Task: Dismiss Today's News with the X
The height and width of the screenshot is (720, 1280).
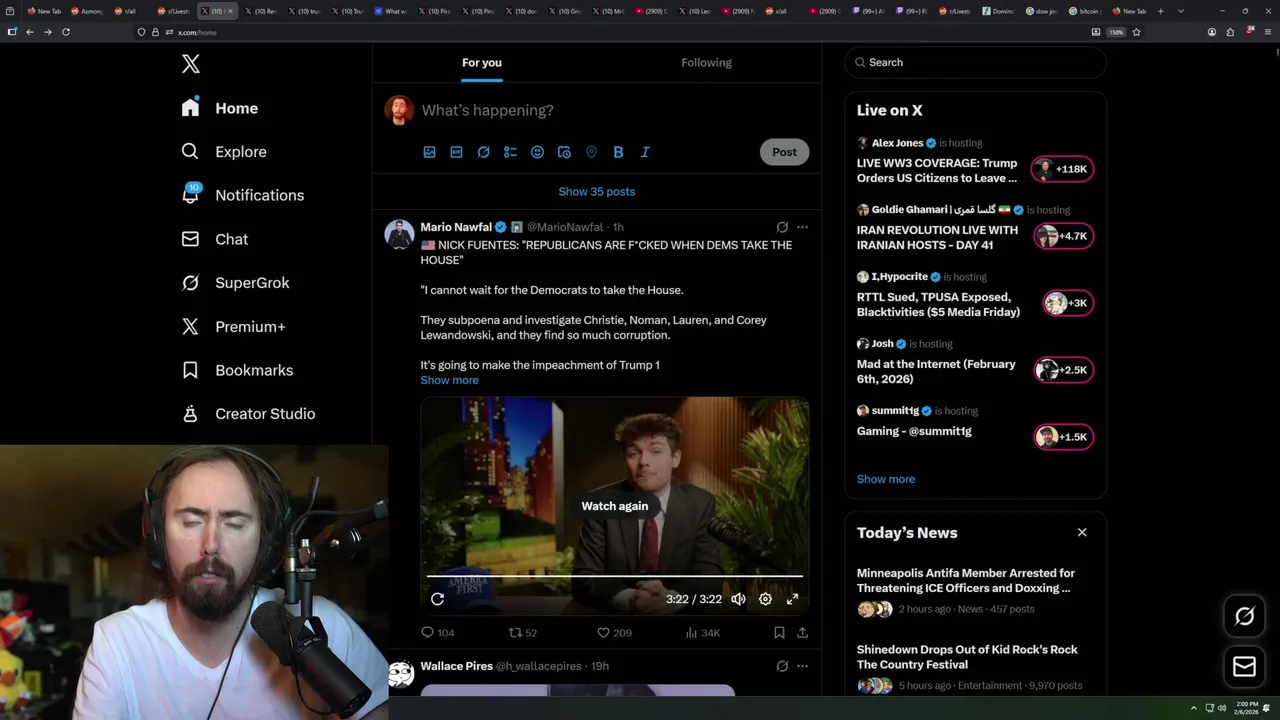Action: [1082, 532]
